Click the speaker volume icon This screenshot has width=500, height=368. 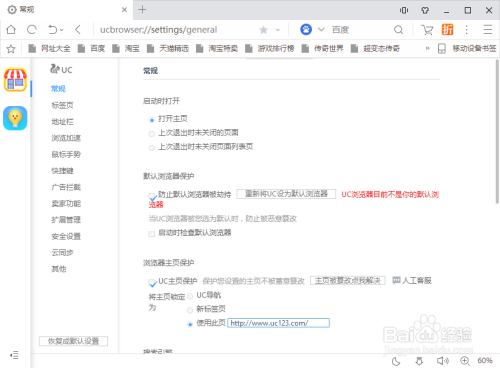[443, 361]
